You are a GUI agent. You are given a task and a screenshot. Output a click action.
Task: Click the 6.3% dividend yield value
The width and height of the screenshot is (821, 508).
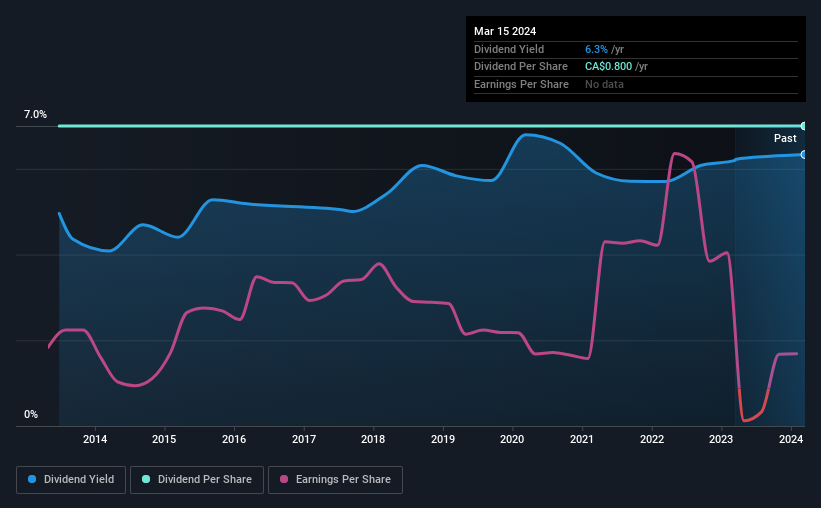point(596,49)
